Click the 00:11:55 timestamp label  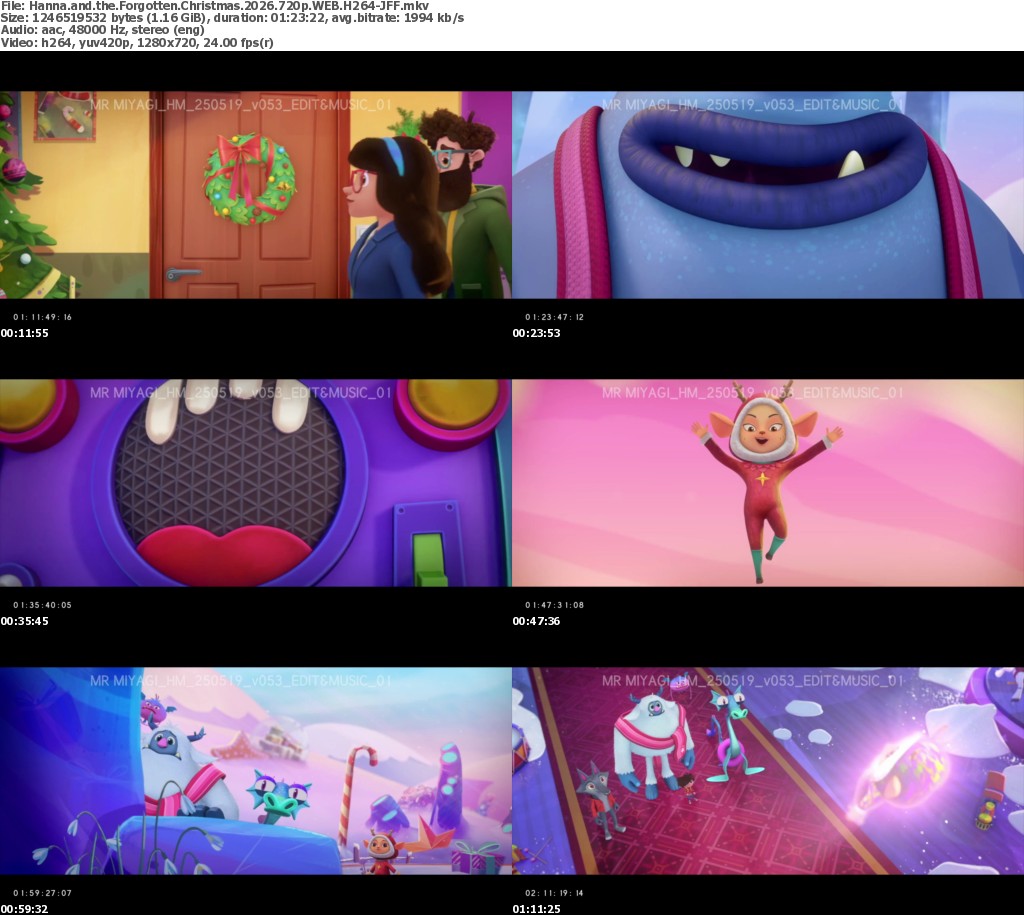(24, 333)
